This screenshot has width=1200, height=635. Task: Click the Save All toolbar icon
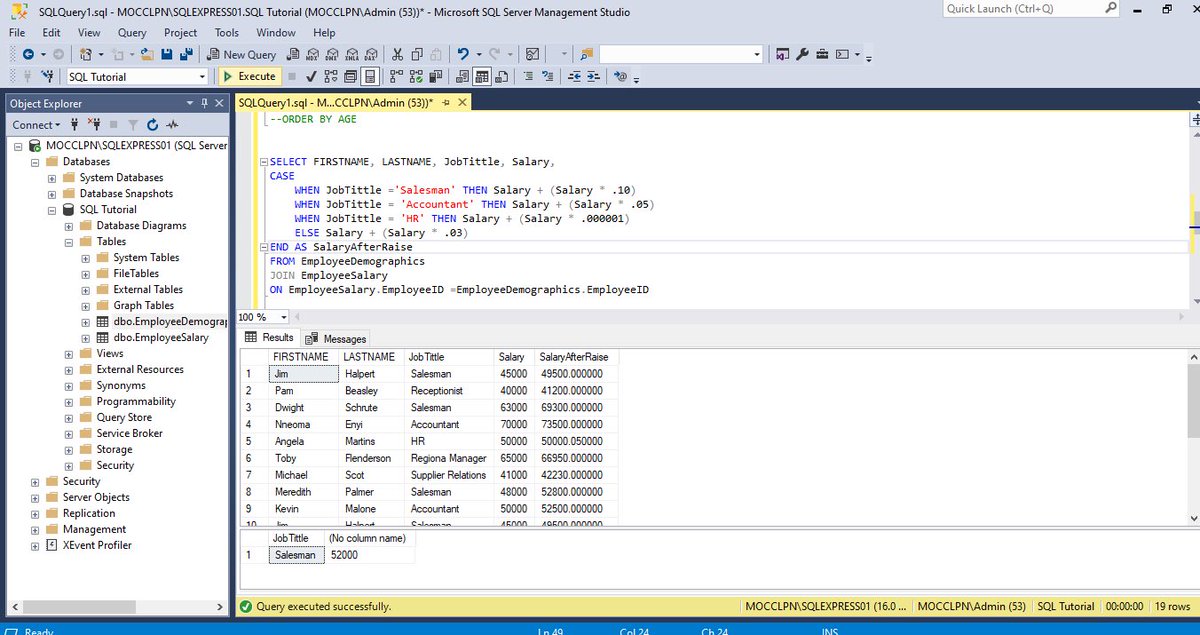186,54
